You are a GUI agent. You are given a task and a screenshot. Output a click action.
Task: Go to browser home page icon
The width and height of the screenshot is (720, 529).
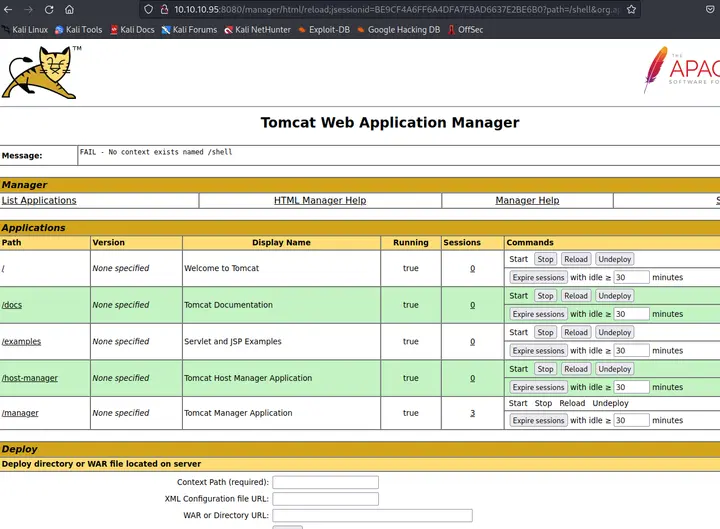[x=70, y=9]
